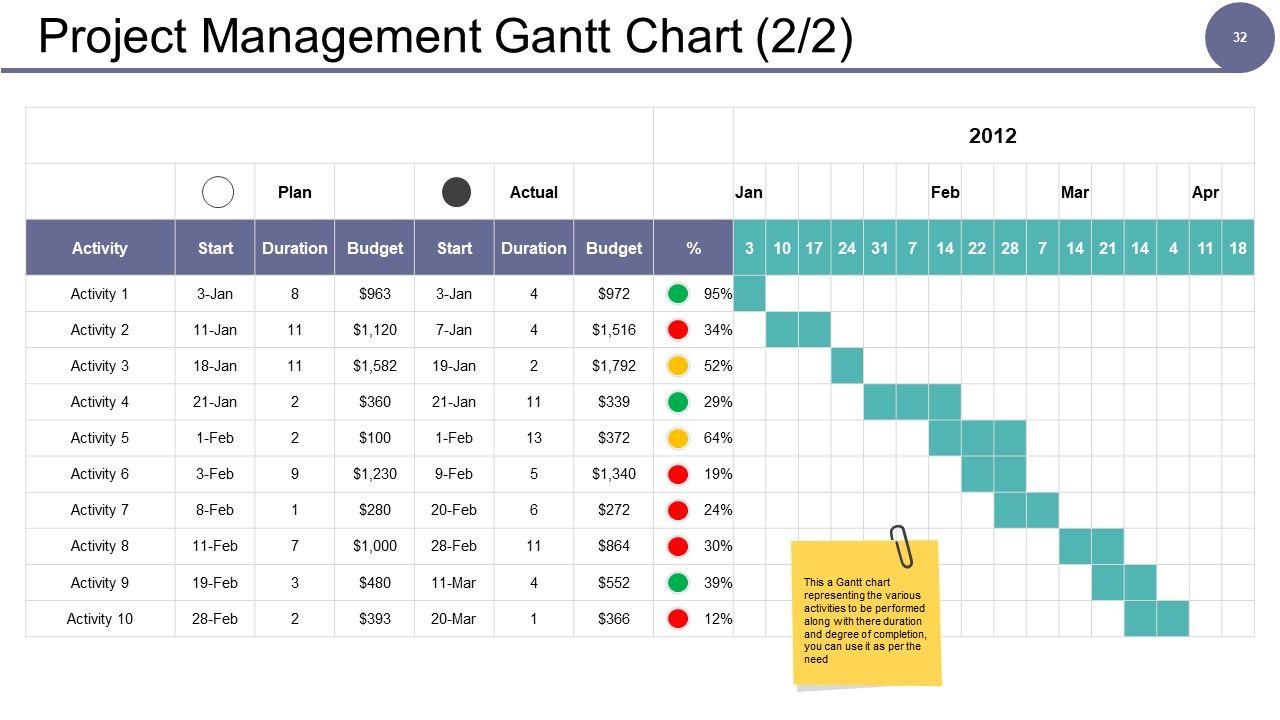Select the Activity 6 teal Gantt bar
This screenshot has height=720, width=1280.
click(x=994, y=474)
